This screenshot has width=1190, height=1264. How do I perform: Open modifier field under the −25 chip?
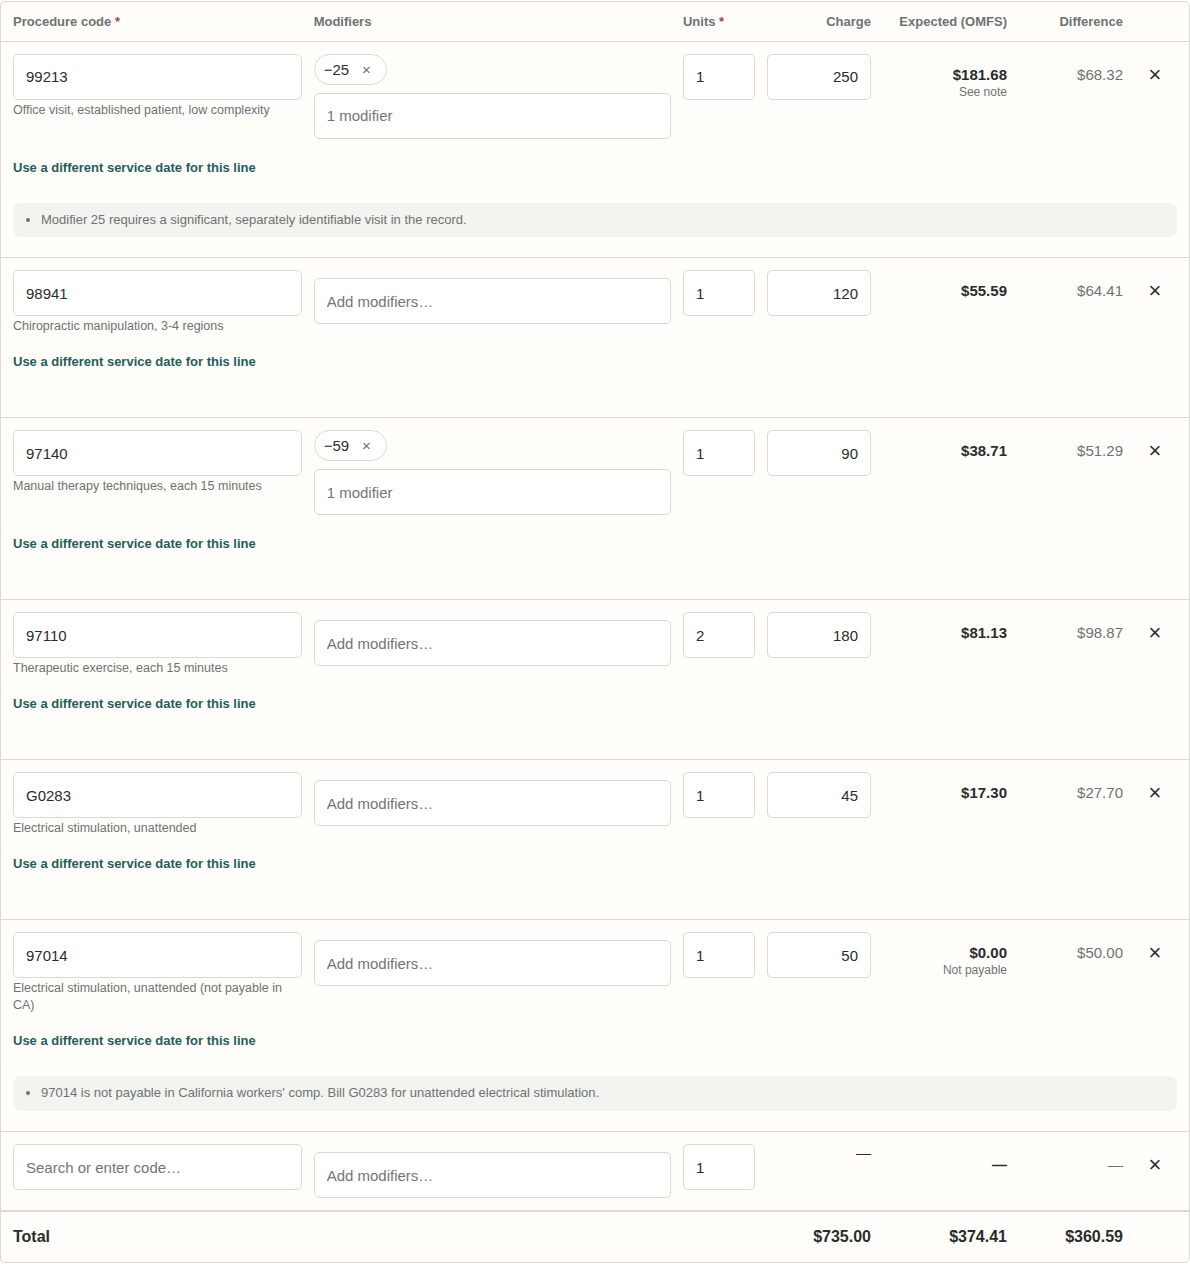coord(492,116)
